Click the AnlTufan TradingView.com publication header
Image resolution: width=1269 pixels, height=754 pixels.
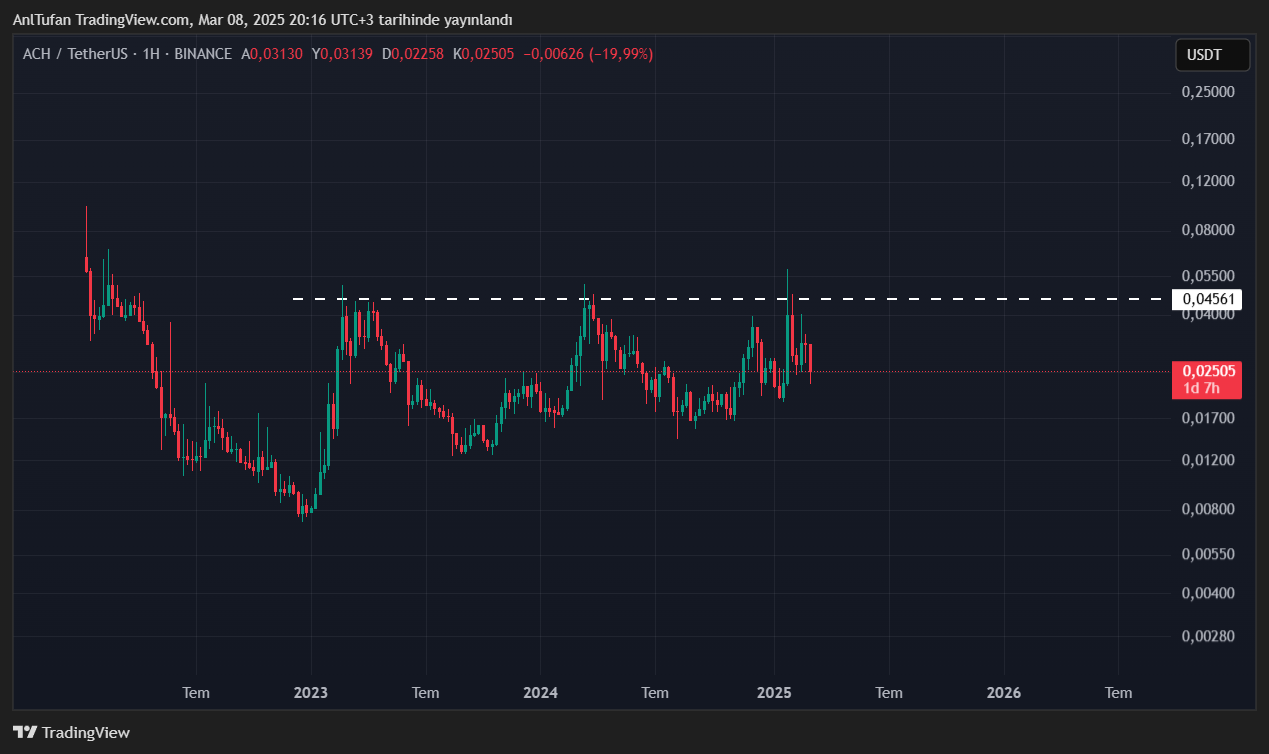pyautogui.click(x=262, y=20)
